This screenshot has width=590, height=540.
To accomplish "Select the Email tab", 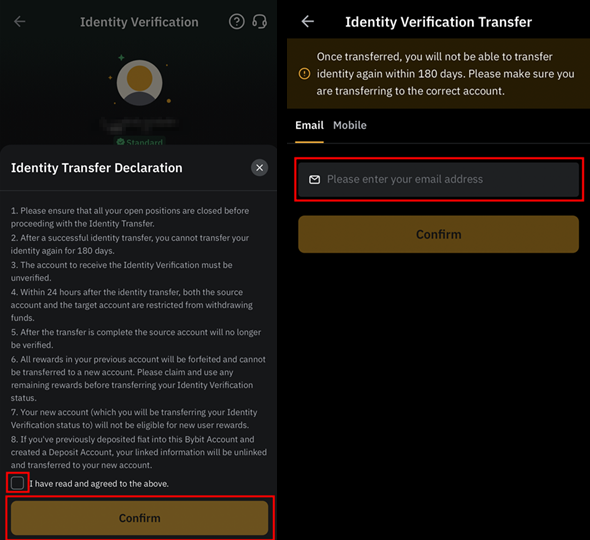I will pos(309,125).
